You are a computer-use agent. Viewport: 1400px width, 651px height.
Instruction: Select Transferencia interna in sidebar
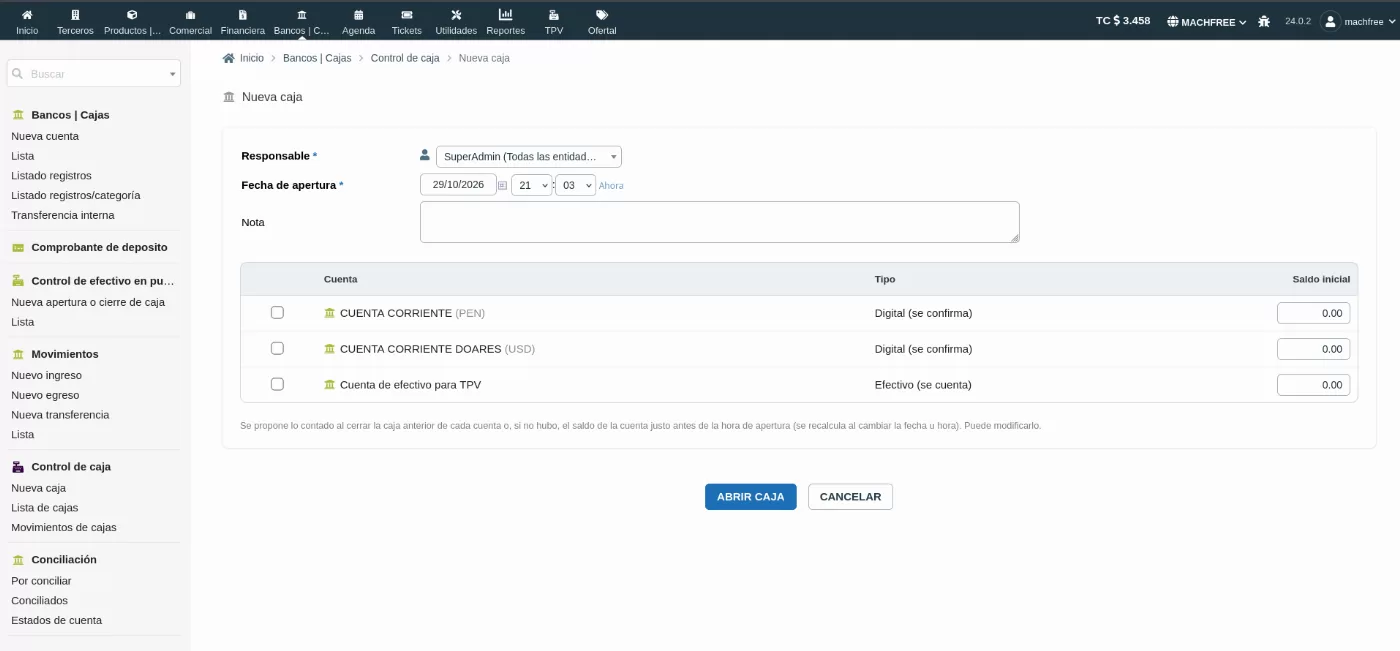click(63, 215)
